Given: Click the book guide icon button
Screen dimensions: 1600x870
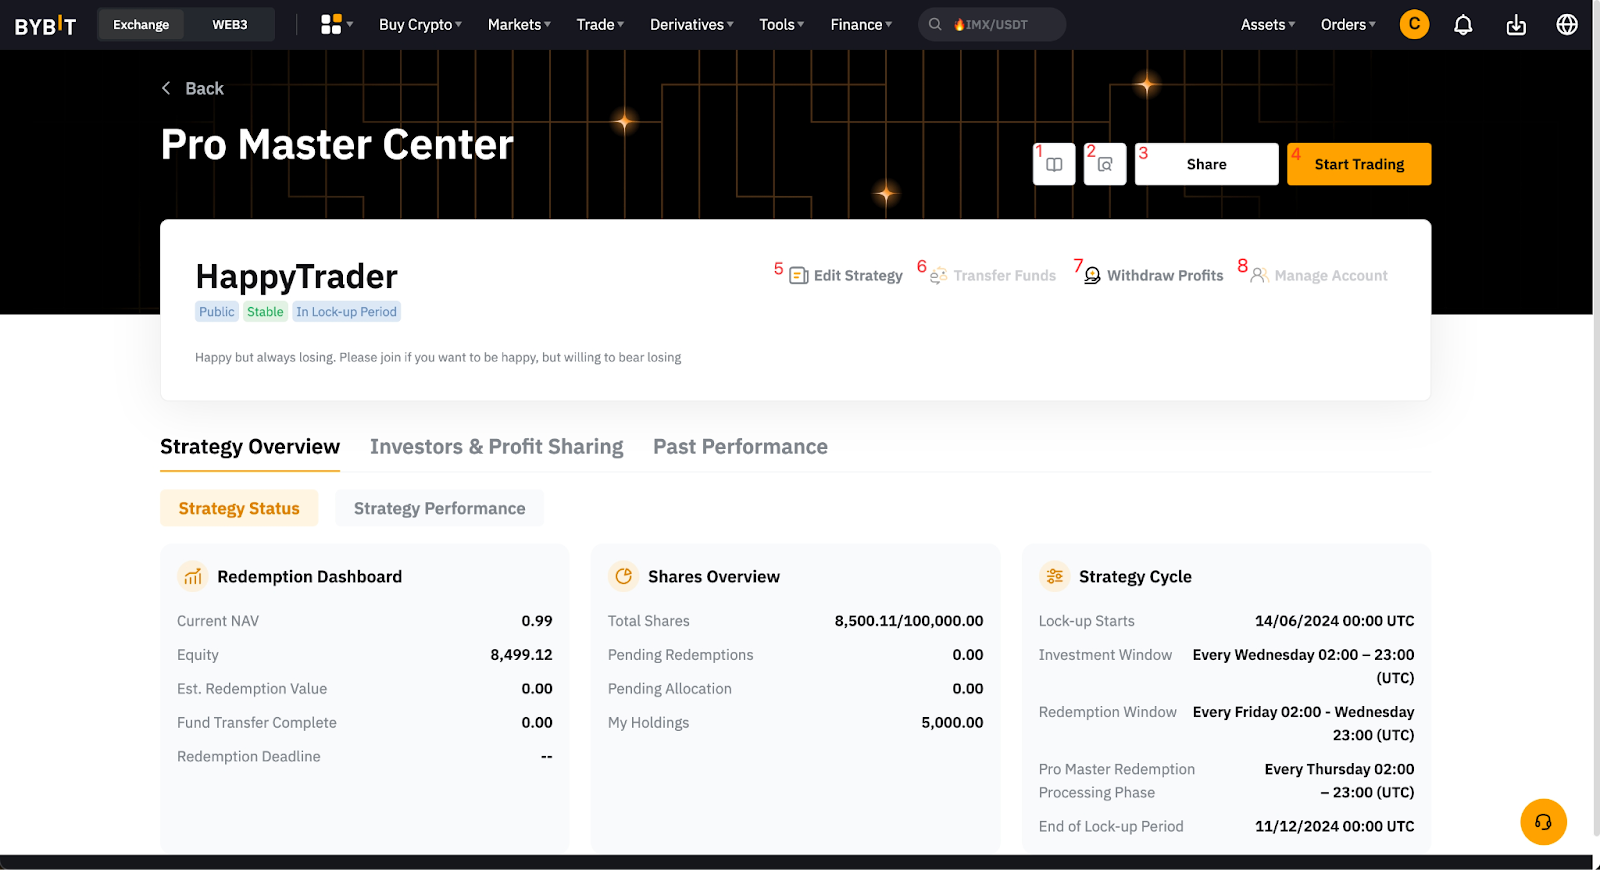Looking at the screenshot, I should coord(1054,164).
